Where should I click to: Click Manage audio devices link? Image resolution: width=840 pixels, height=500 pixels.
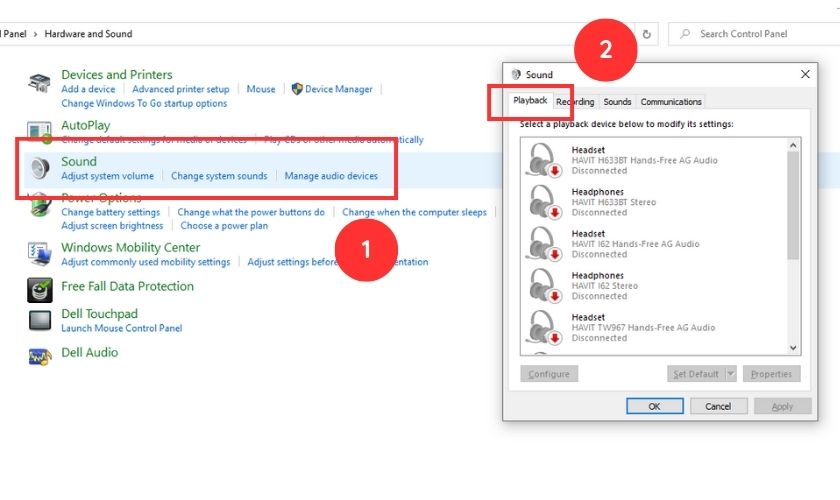coord(331,176)
